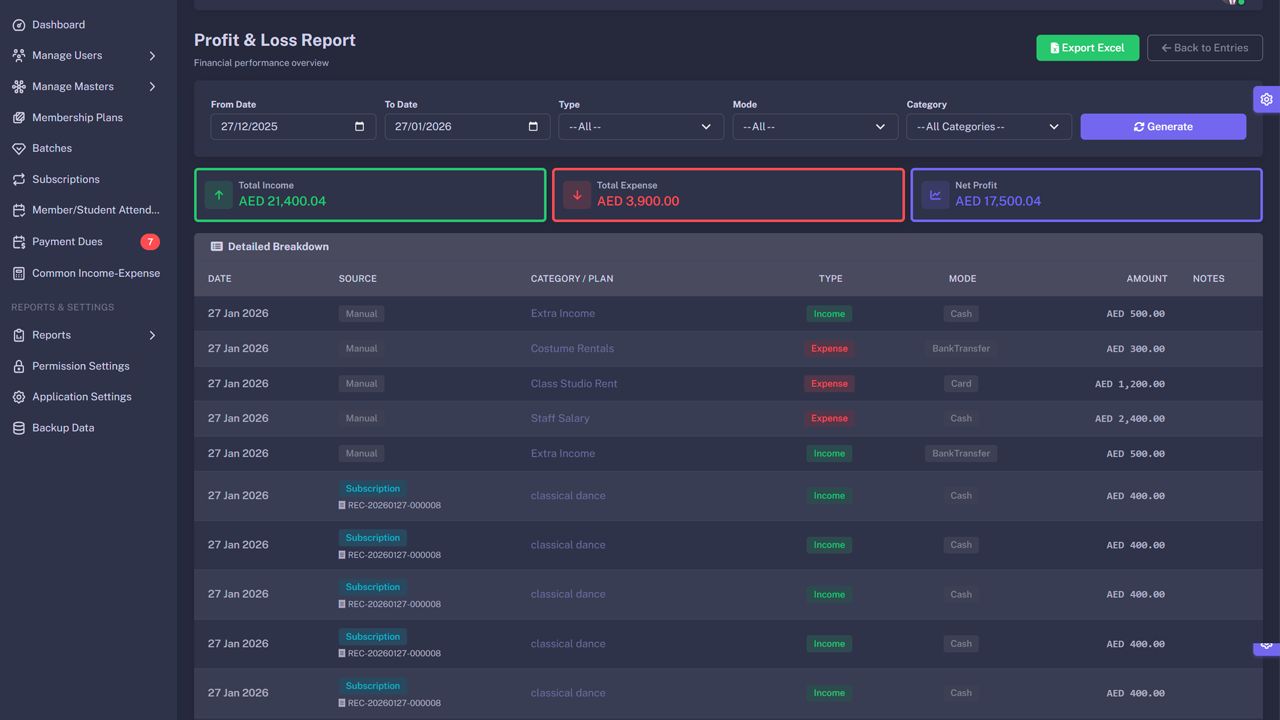Open the Type filter dropdown
Image resolution: width=1280 pixels, height=720 pixels.
point(640,127)
